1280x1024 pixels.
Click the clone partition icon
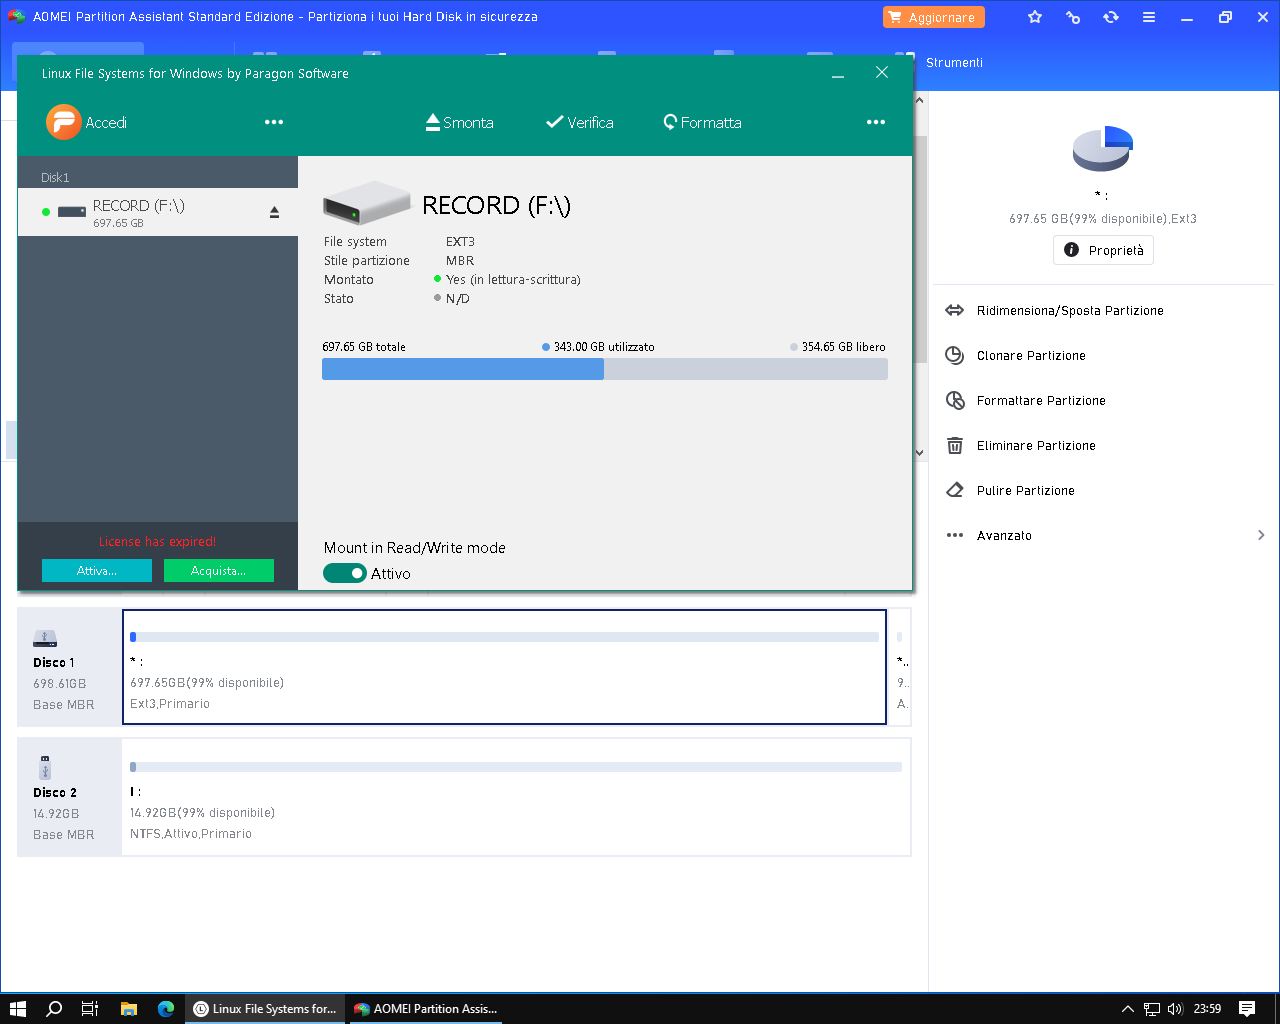pyautogui.click(x=955, y=355)
